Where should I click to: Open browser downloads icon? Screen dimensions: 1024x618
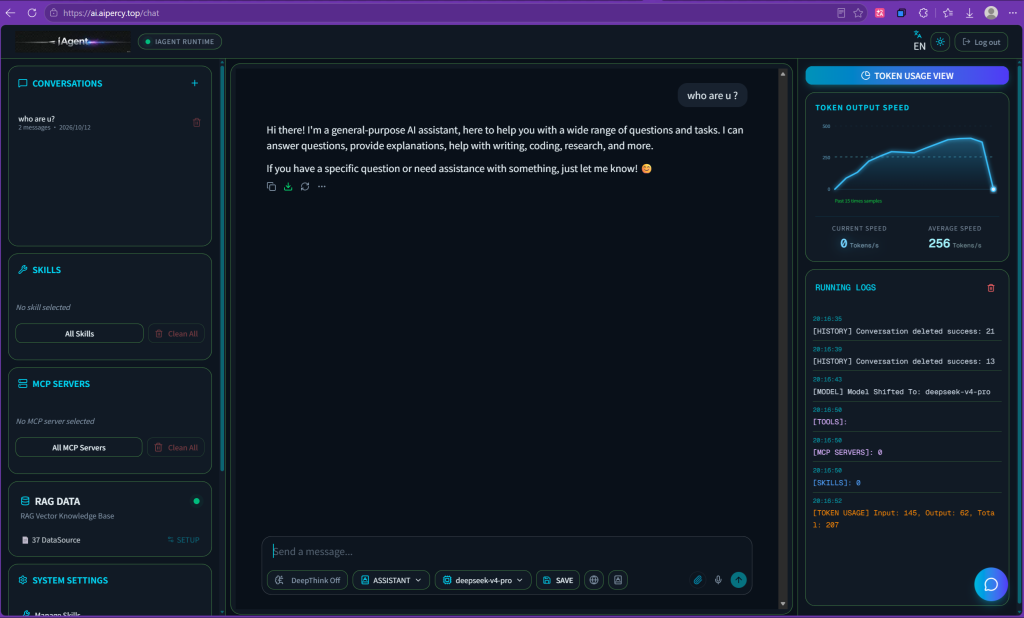pos(969,12)
